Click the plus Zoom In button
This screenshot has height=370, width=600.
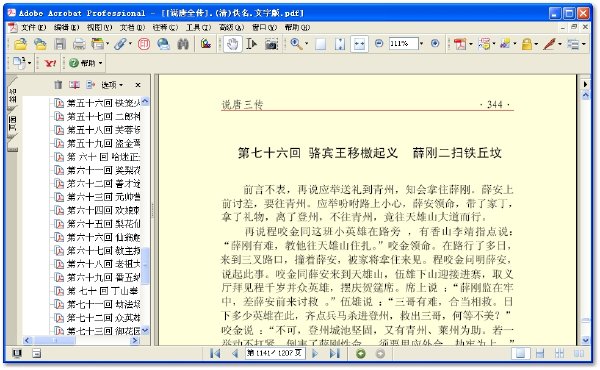tap(435, 44)
